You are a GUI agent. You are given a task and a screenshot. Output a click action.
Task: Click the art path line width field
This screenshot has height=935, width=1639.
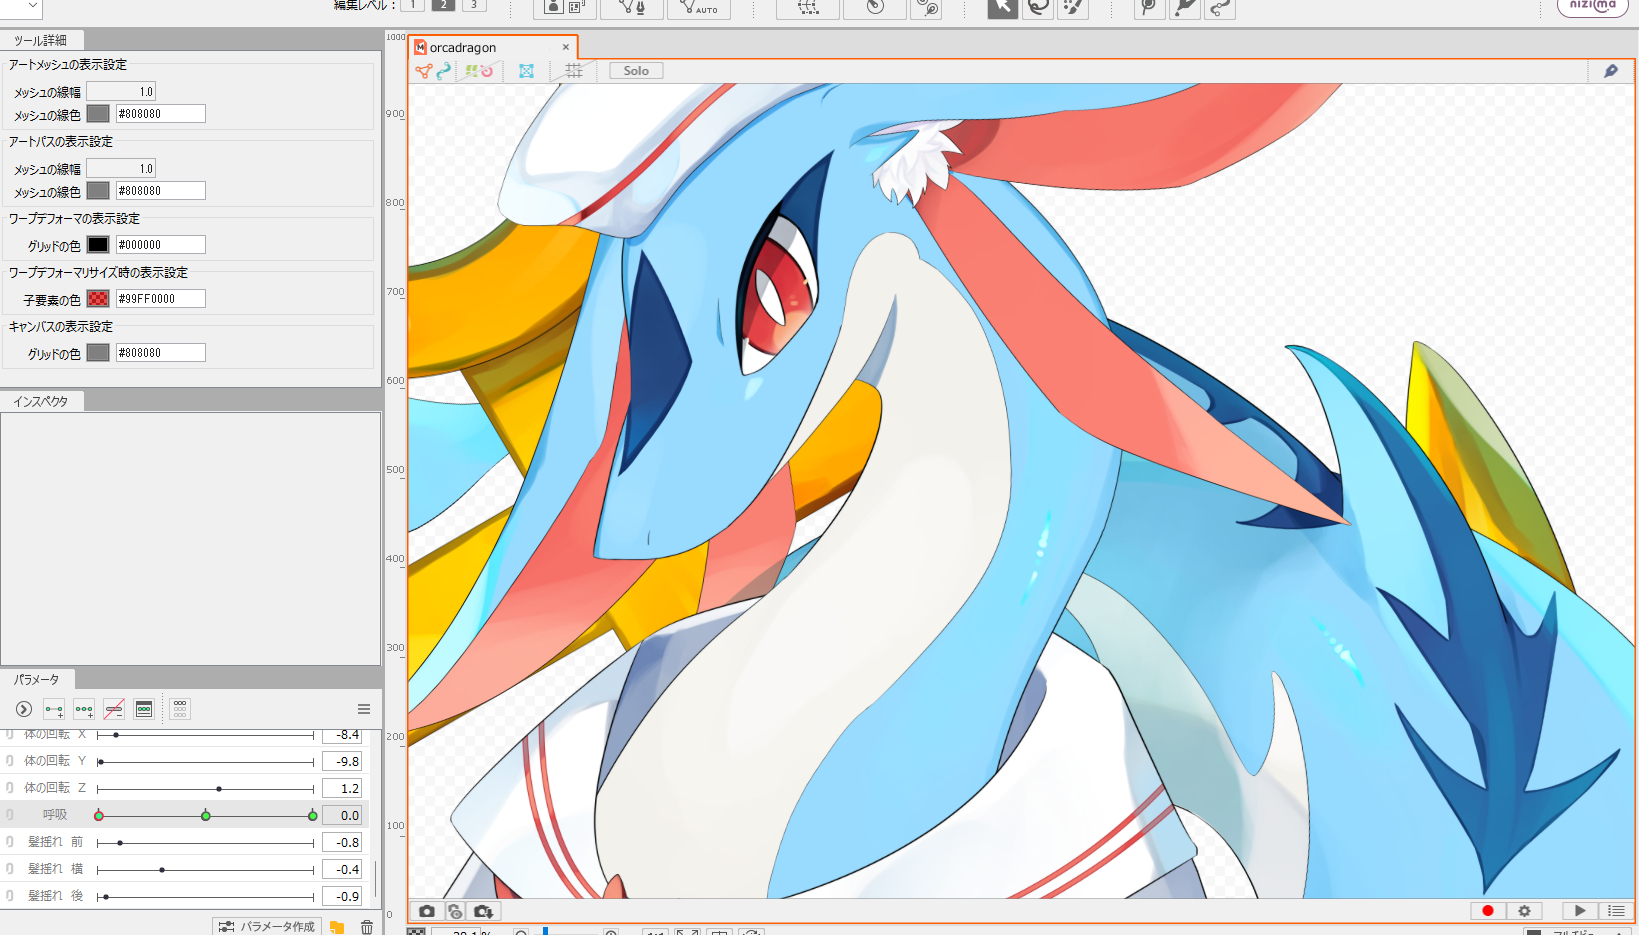tap(121, 168)
